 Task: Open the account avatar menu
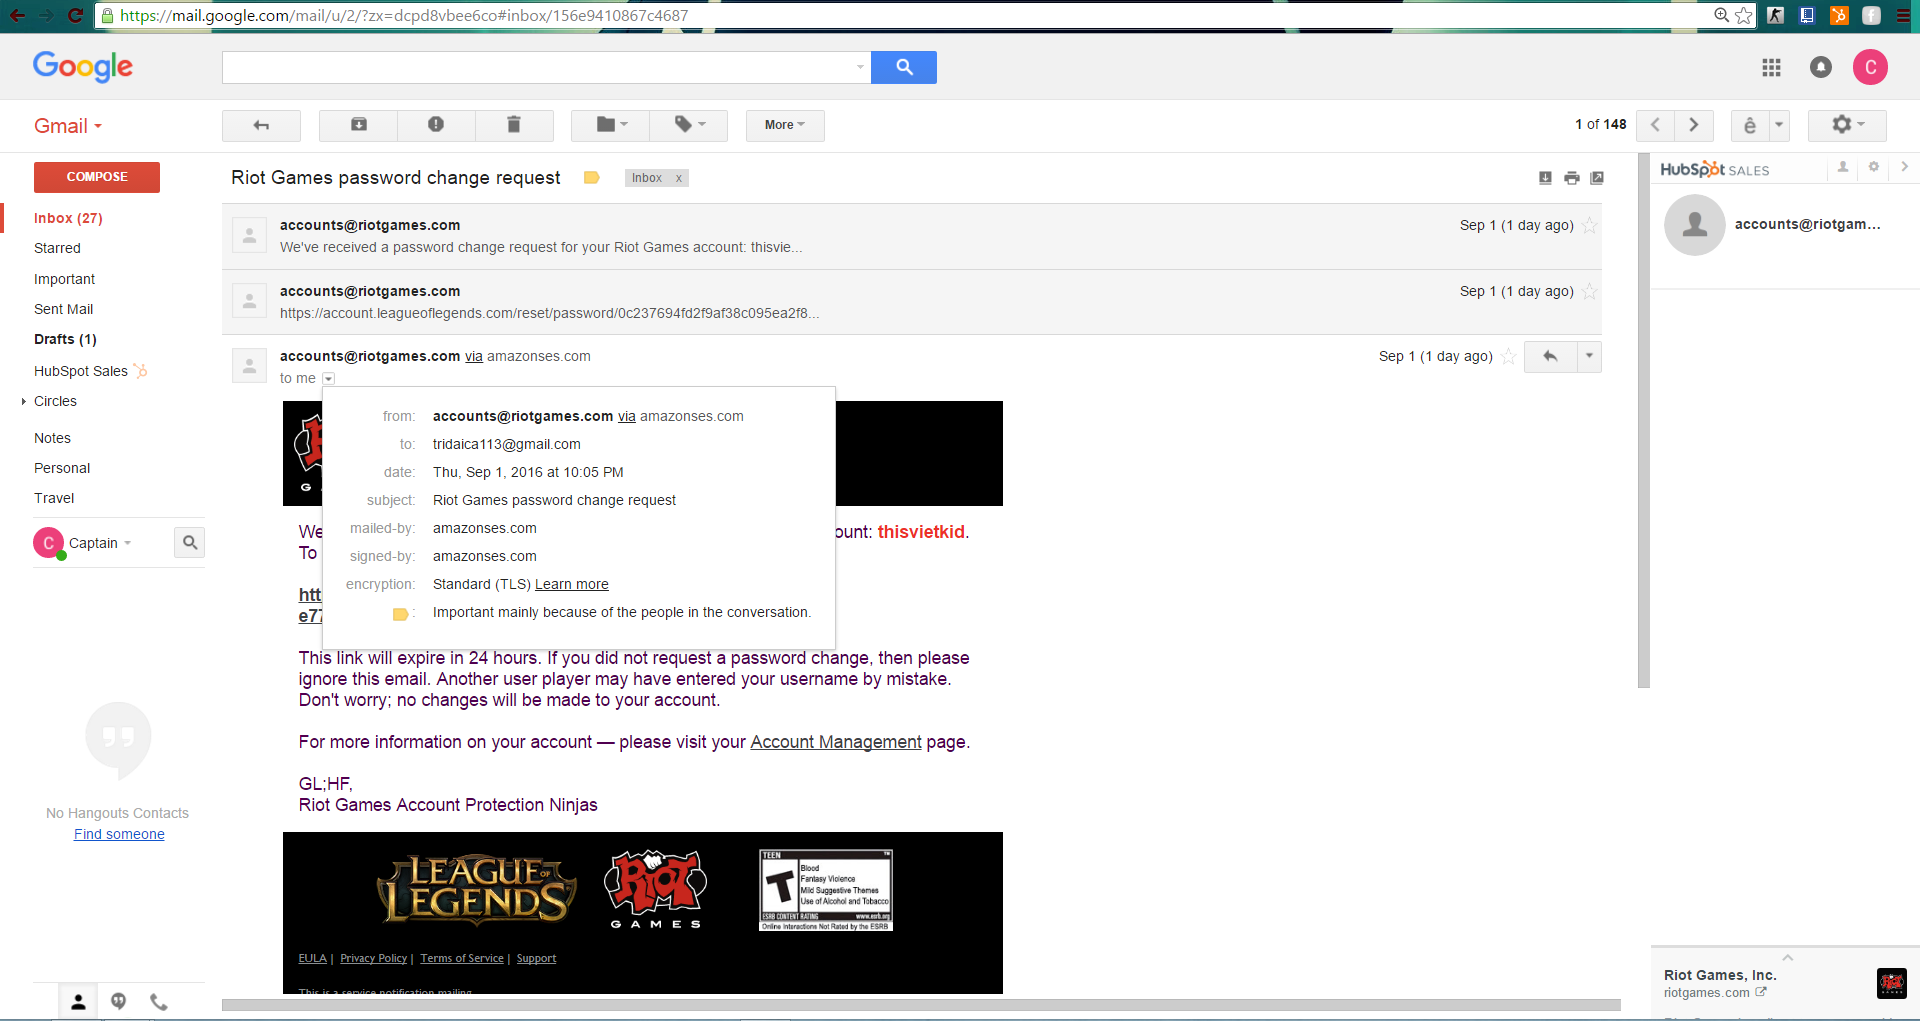1870,67
